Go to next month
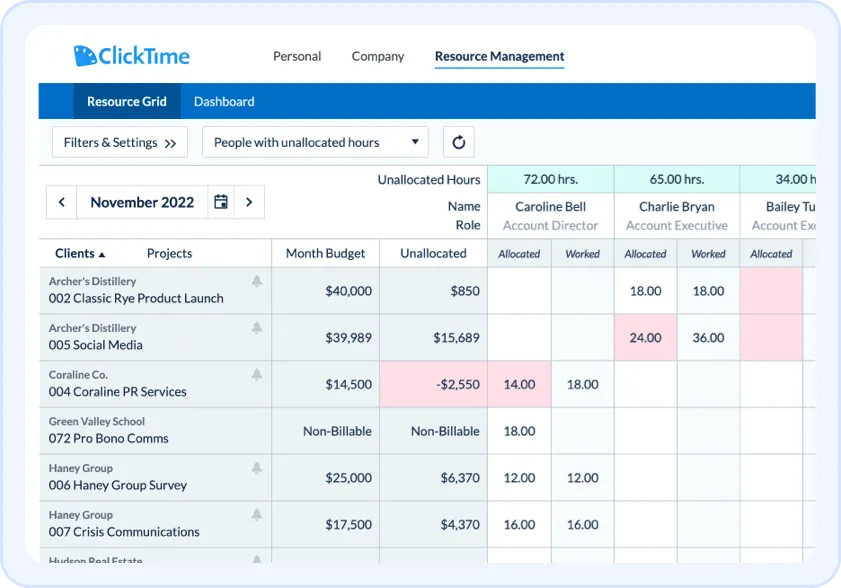Image resolution: width=841 pixels, height=588 pixels. 249,202
